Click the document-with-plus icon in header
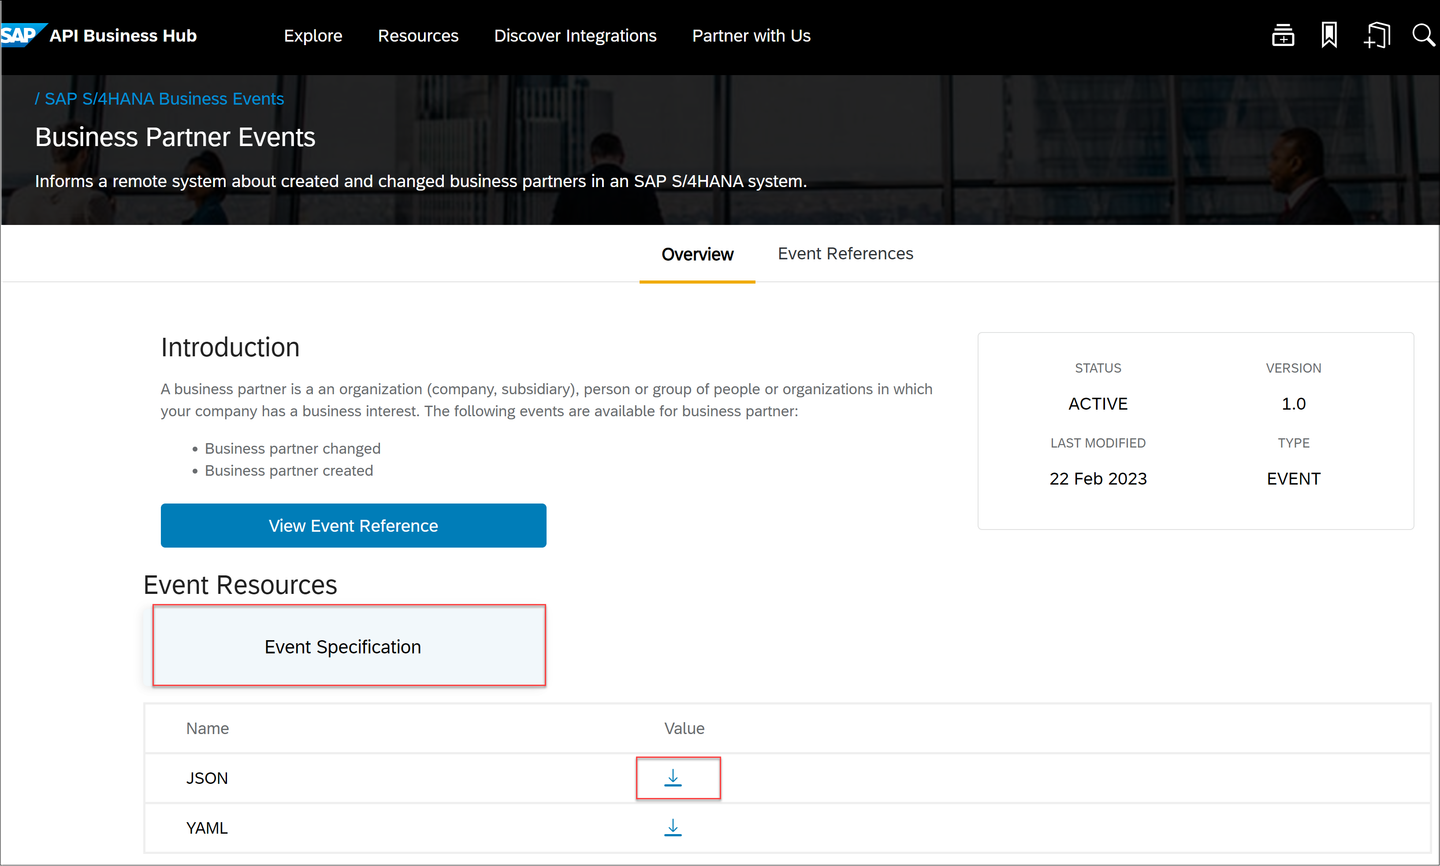Image resolution: width=1440 pixels, height=866 pixels. tap(1377, 36)
